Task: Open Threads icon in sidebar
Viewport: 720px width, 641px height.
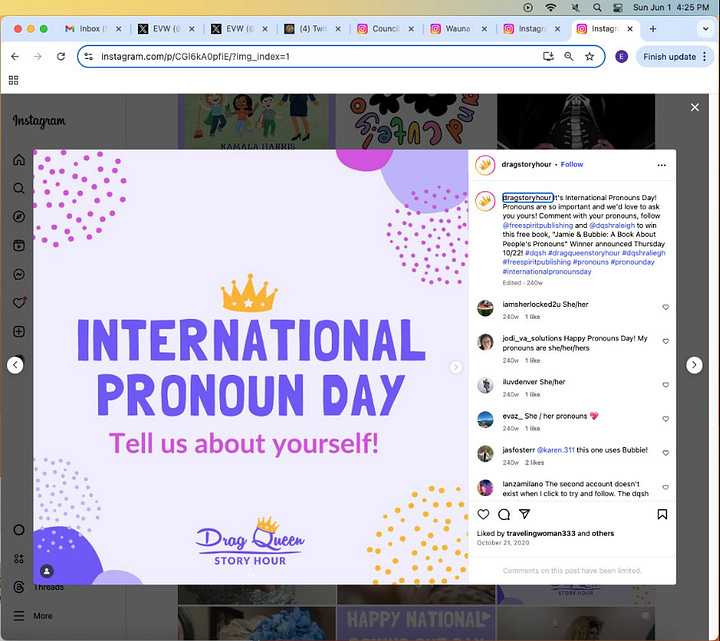Action: (19, 587)
